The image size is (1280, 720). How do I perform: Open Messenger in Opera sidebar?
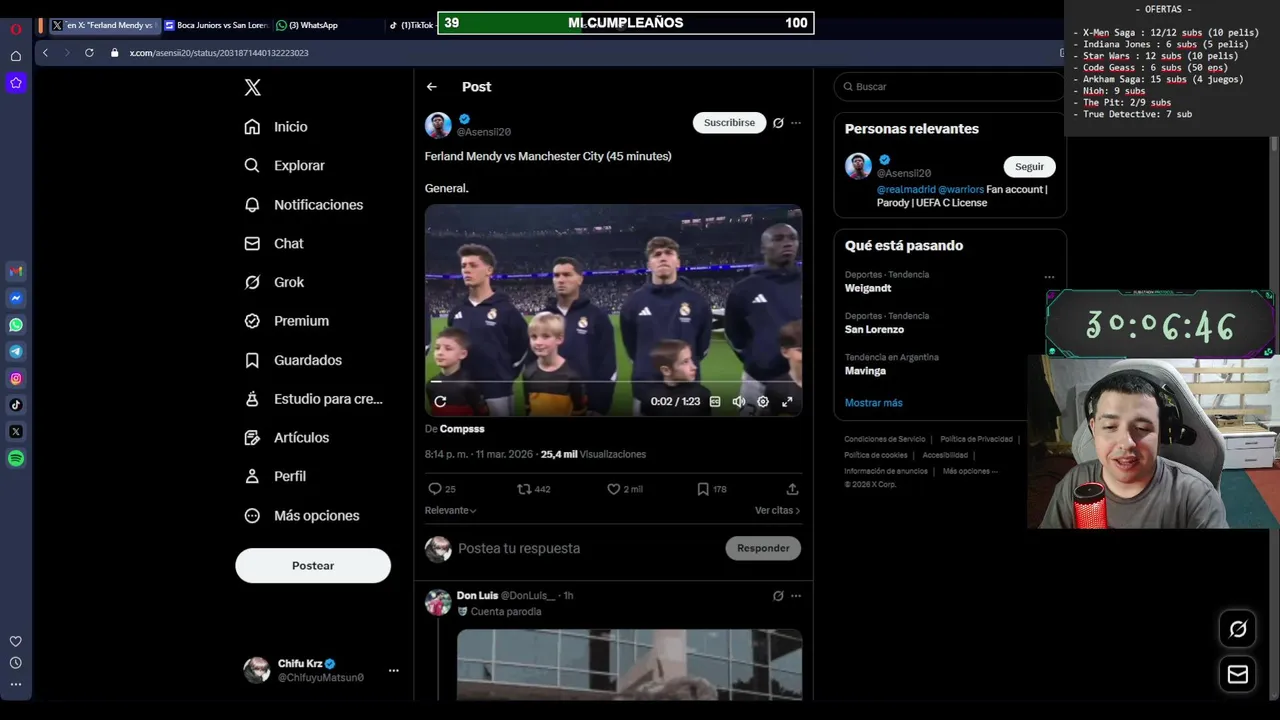16,298
